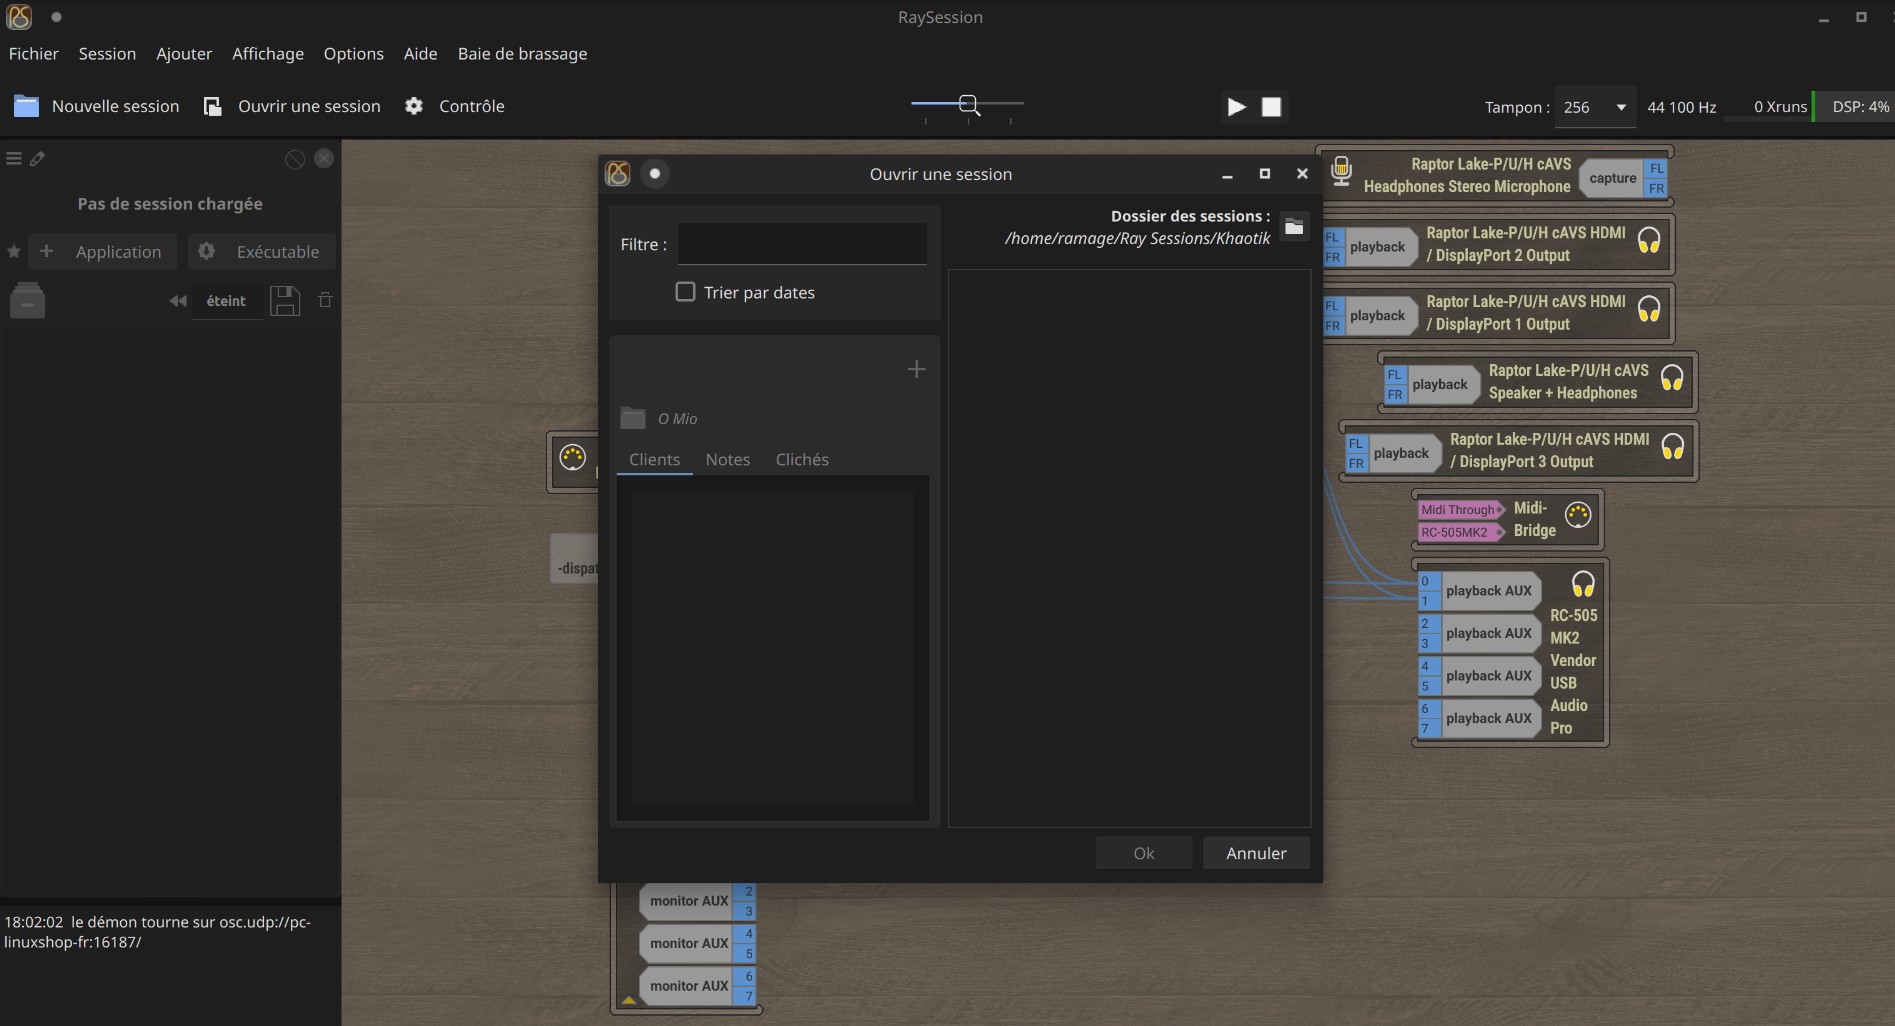Viewport: 1895px width, 1026px height.
Task: Stop JACK transport with the square button
Action: (x=1271, y=107)
